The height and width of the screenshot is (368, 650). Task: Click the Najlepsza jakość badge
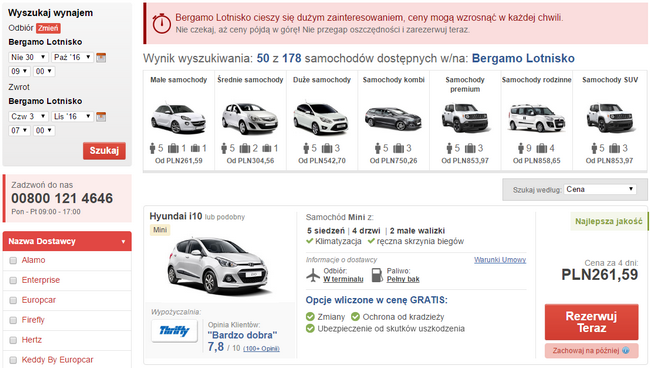click(609, 221)
